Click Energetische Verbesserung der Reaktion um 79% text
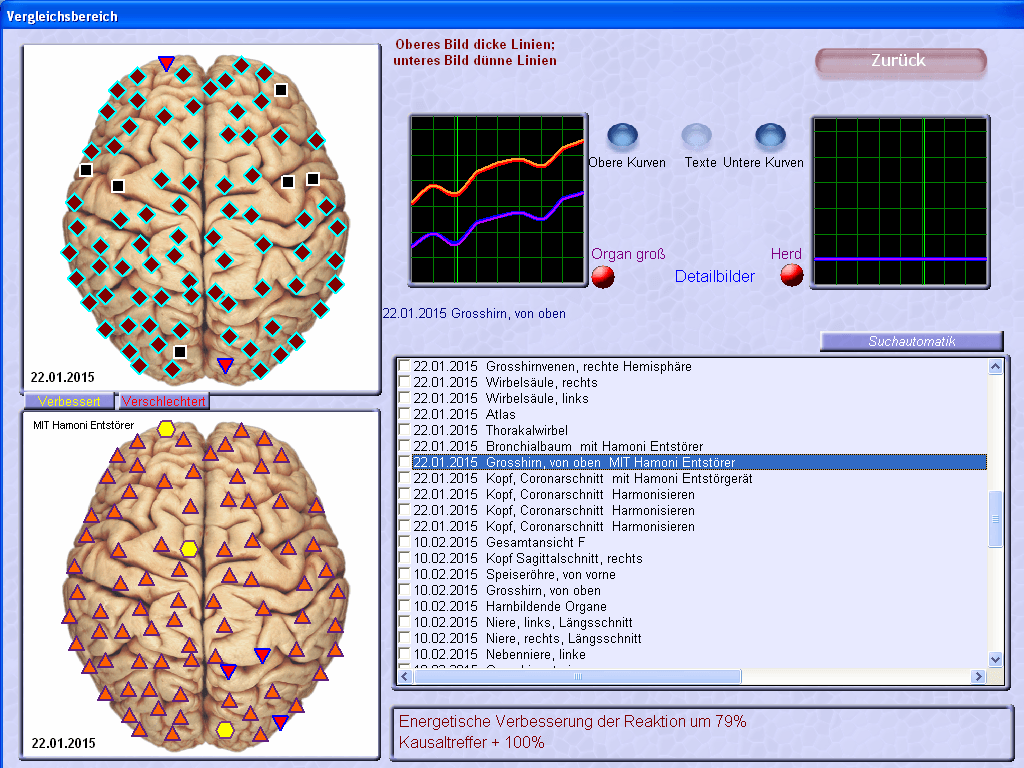Screen dimensions: 1024x768 pyautogui.click(x=572, y=721)
